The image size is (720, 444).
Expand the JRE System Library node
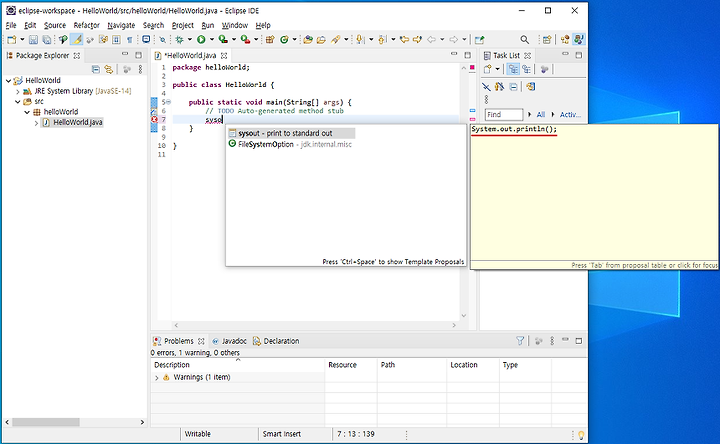[x=18, y=91]
